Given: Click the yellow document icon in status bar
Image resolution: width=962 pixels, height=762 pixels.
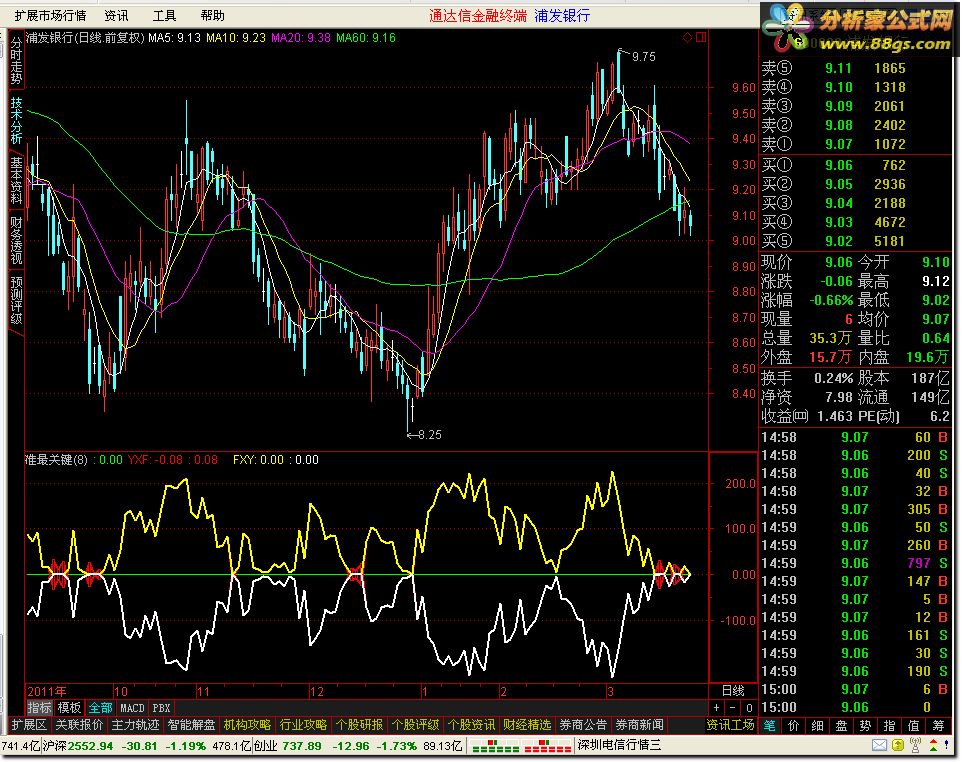Looking at the screenshot, I should pyautogui.click(x=898, y=745).
